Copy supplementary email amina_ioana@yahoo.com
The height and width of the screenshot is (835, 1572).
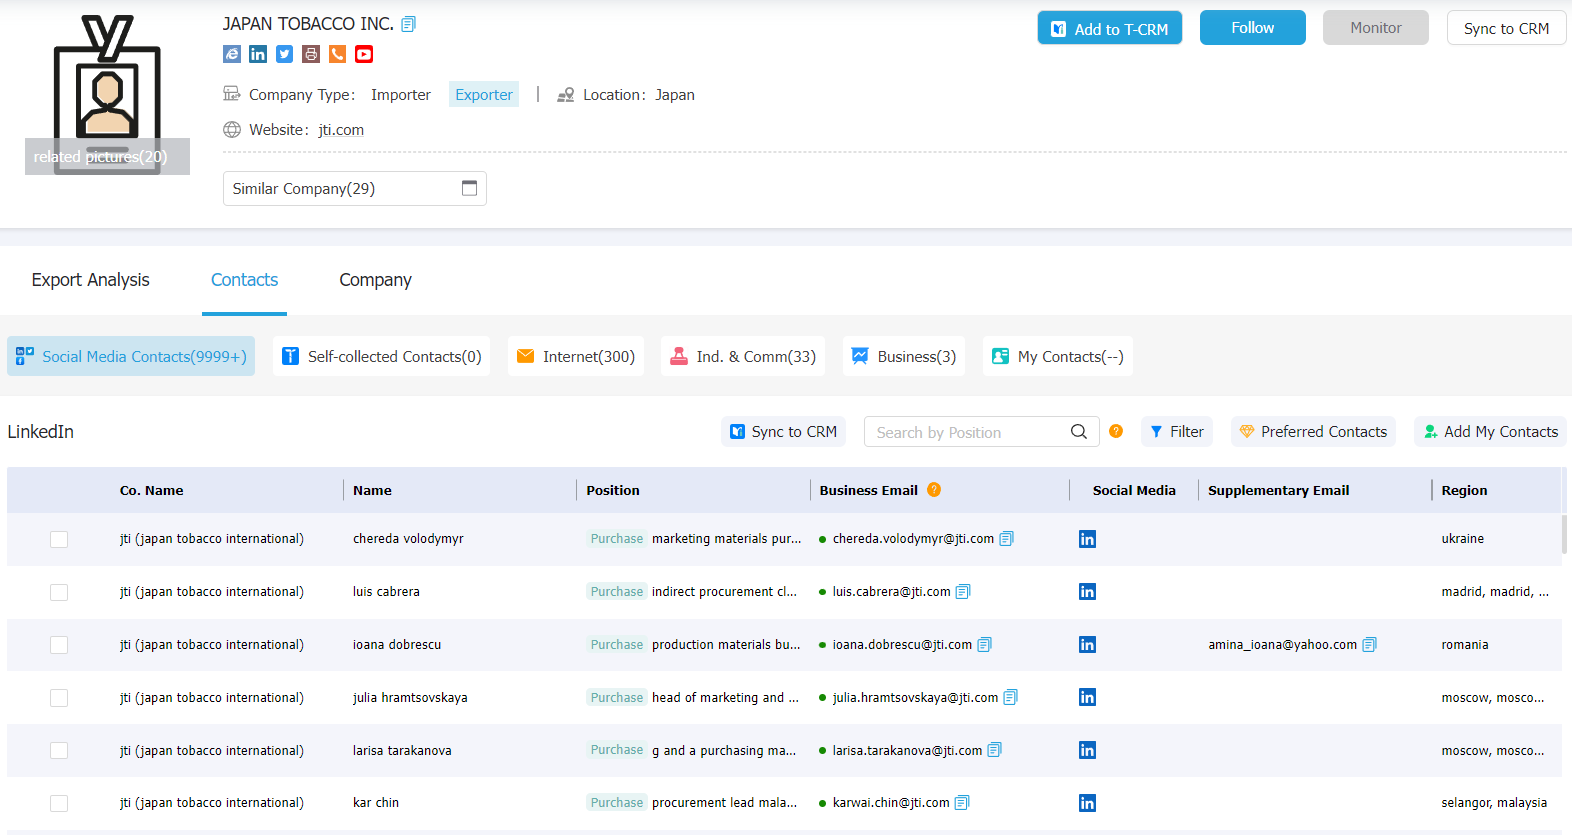(1370, 644)
